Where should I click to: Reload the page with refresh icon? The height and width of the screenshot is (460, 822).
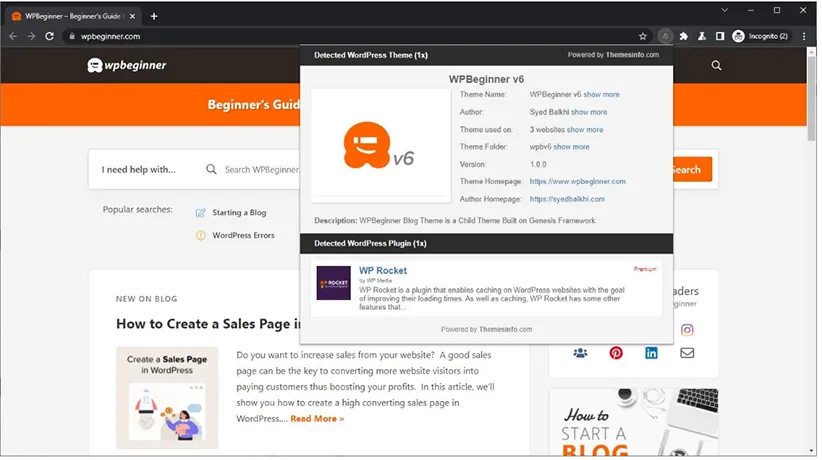[49, 36]
